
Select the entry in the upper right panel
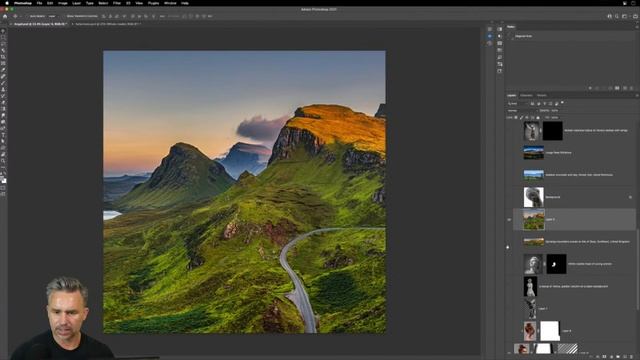tap(571, 36)
